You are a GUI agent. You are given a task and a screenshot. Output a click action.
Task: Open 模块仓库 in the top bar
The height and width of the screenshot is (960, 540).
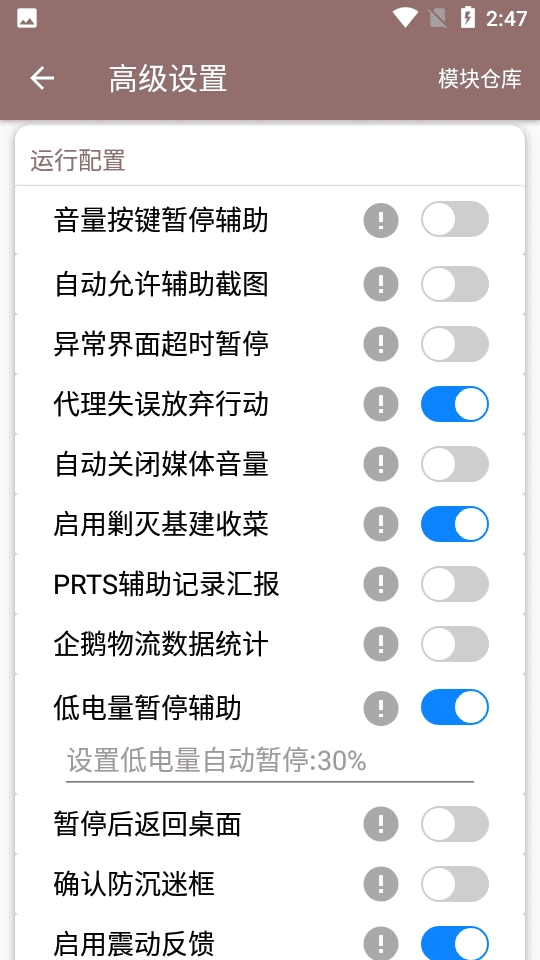coord(480,79)
